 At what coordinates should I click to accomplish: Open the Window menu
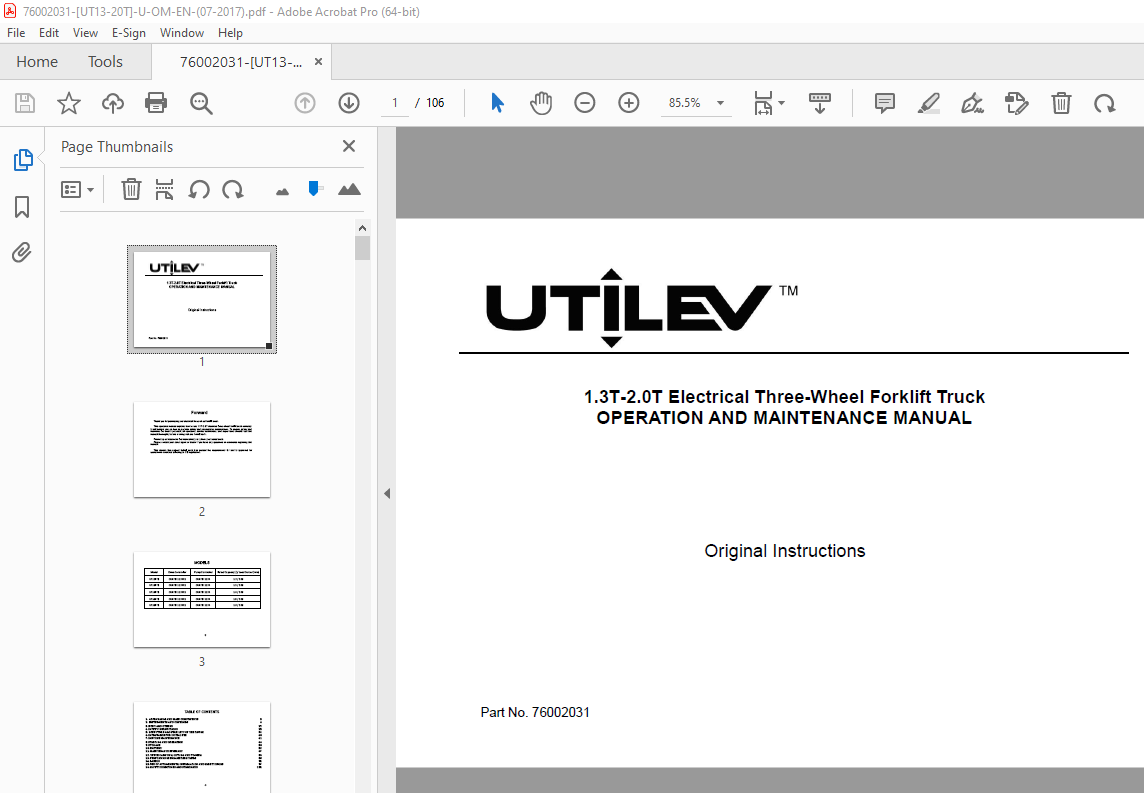pyautogui.click(x=182, y=33)
